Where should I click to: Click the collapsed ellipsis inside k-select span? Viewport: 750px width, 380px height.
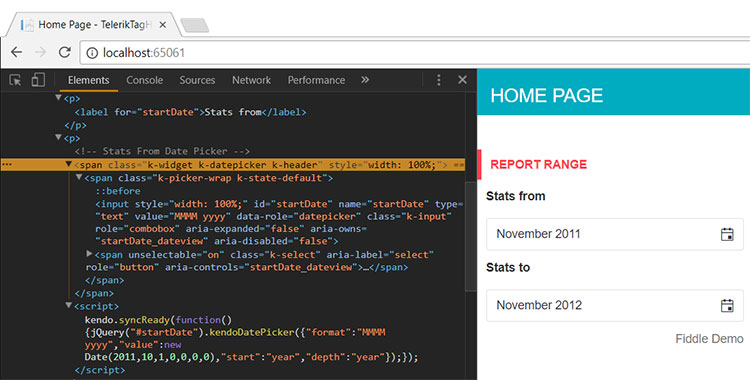(x=365, y=267)
